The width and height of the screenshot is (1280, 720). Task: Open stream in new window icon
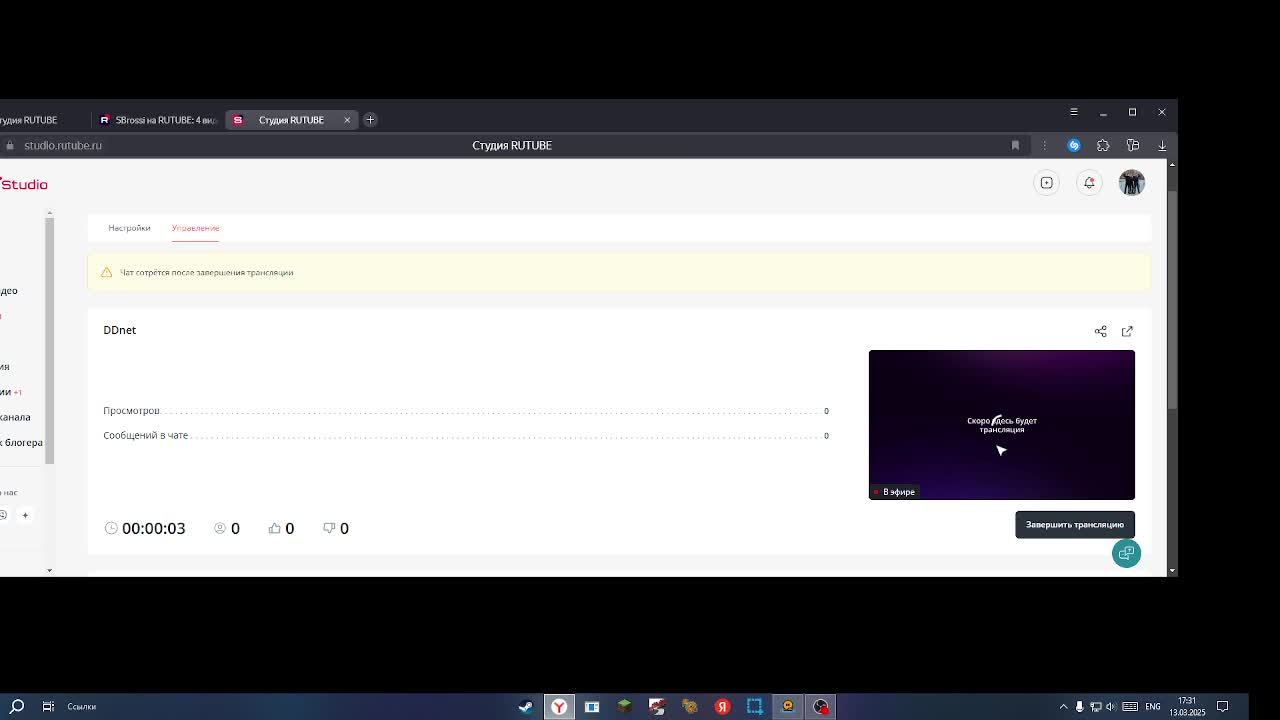1127,331
